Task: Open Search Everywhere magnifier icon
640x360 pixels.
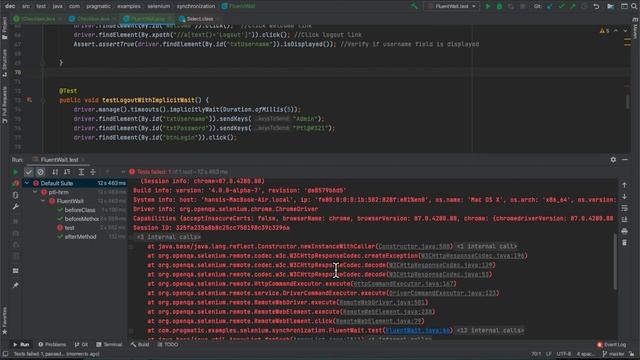Action: (x=634, y=6)
